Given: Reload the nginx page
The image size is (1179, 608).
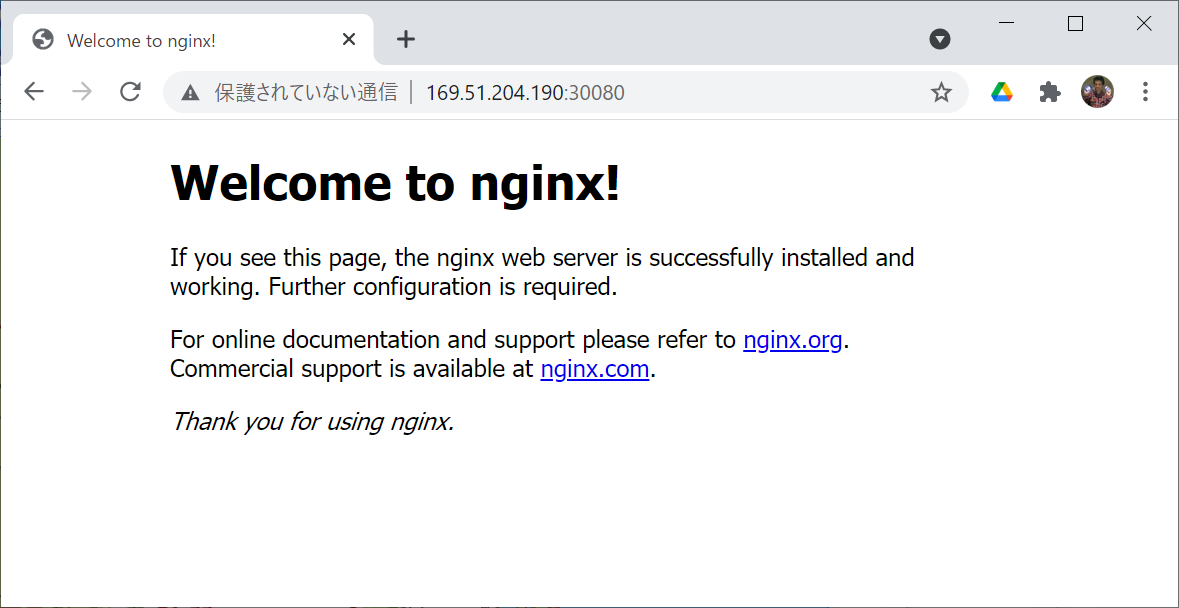Looking at the screenshot, I should pyautogui.click(x=131, y=92).
